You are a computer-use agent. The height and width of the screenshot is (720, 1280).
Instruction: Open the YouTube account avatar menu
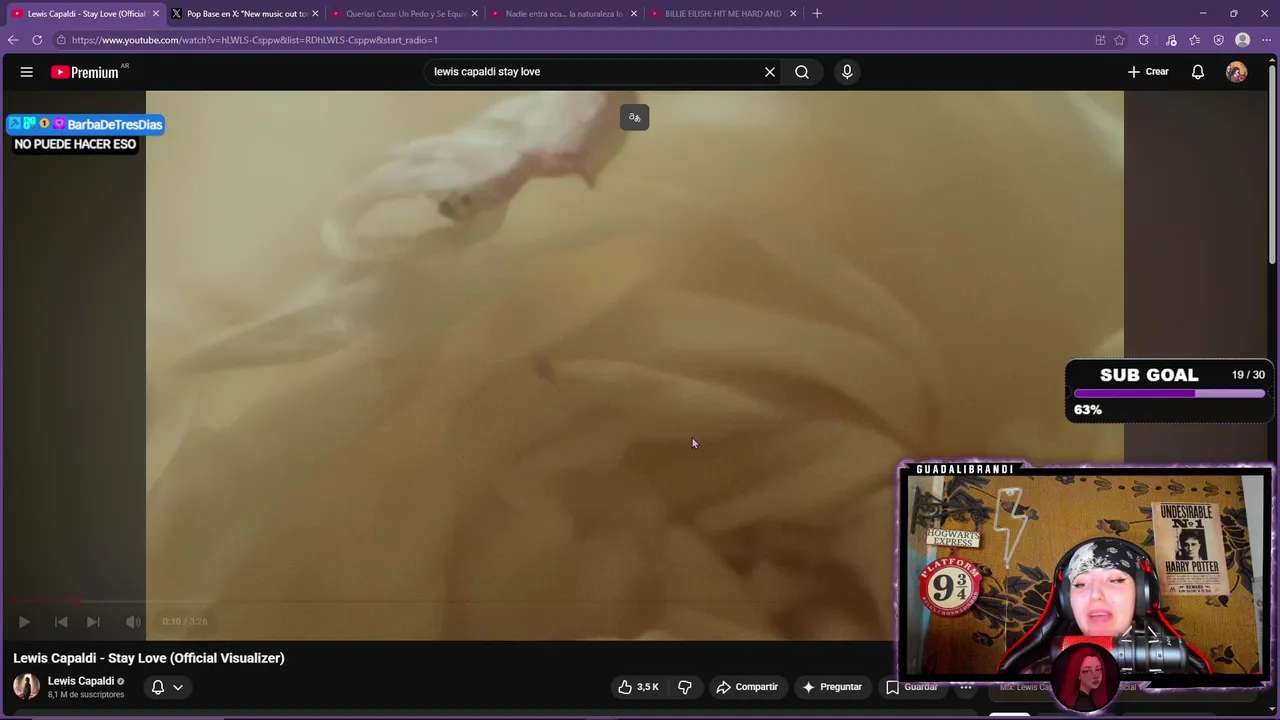(1237, 72)
